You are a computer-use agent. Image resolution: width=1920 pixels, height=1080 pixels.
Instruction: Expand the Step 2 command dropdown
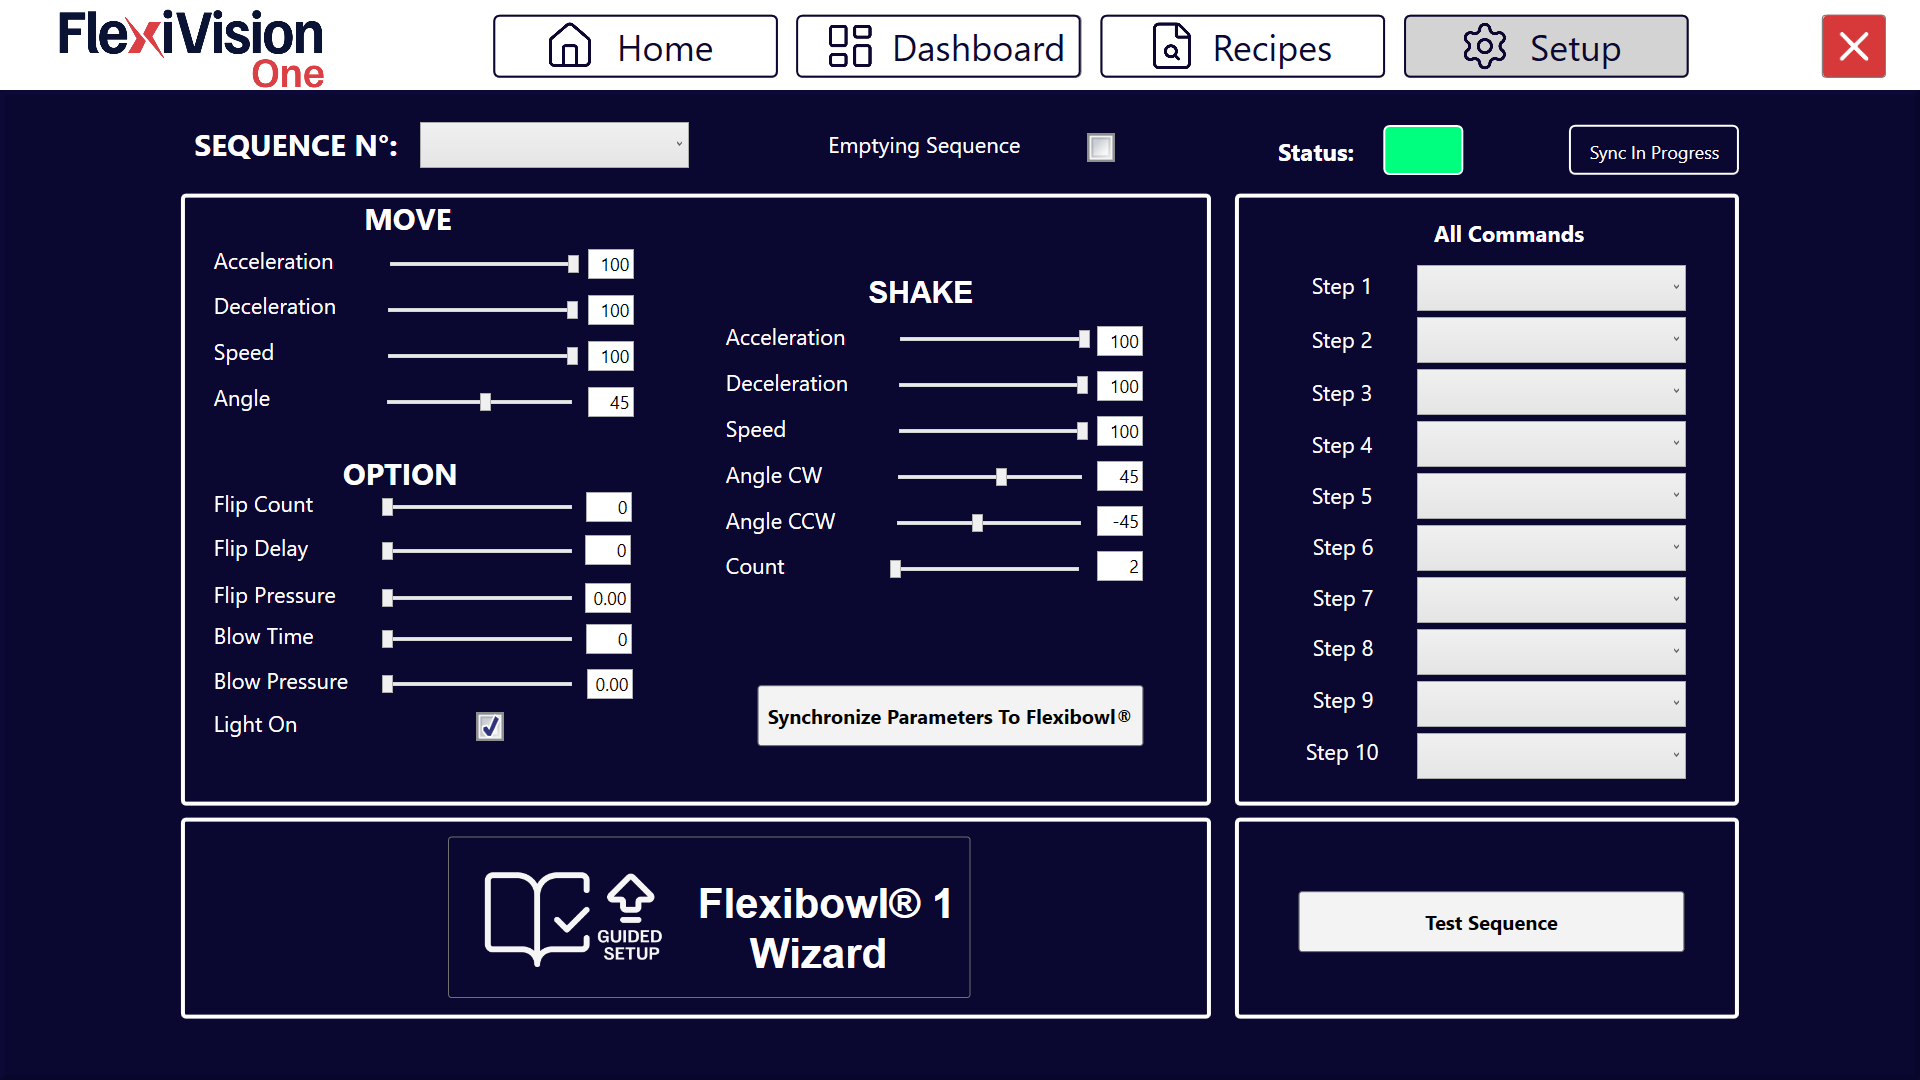(x=1551, y=340)
